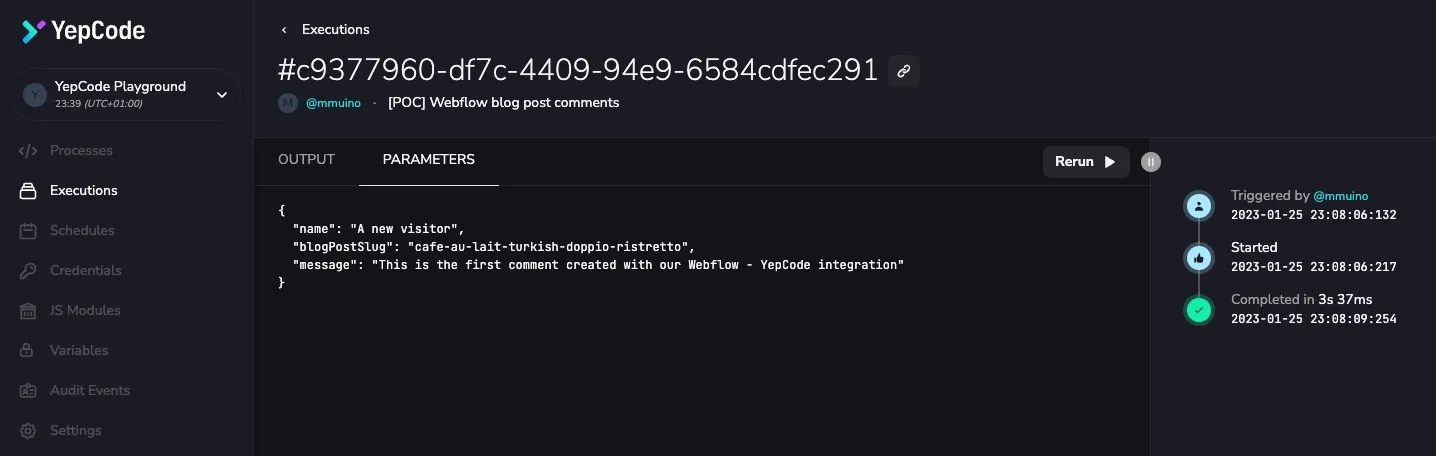
Task: Click the Settings gear icon
Action: point(29,431)
